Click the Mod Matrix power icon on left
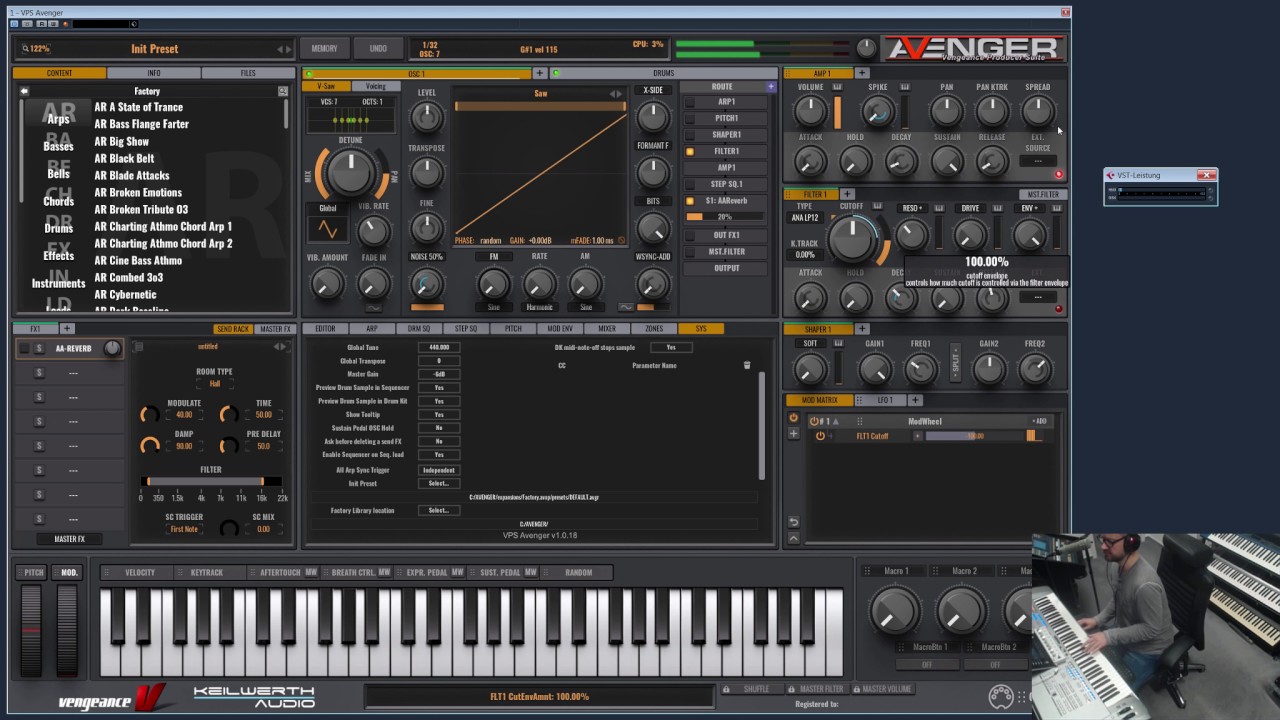The width and height of the screenshot is (1280, 720). pos(793,418)
